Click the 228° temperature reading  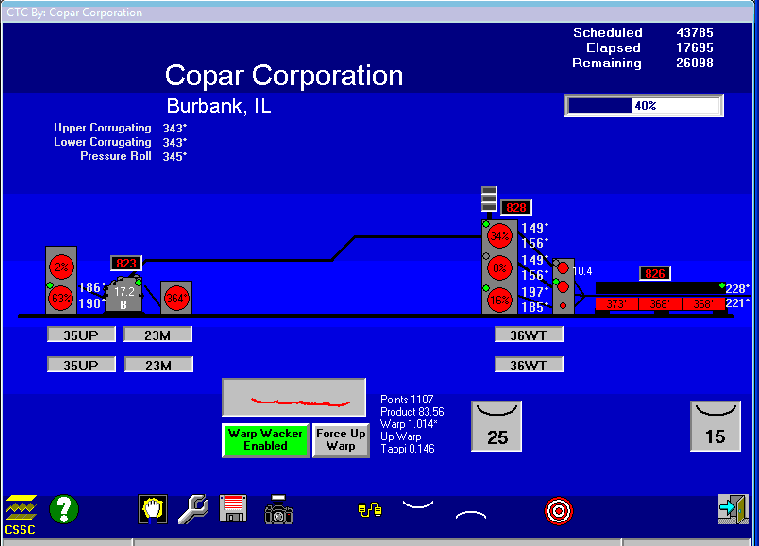(x=738, y=288)
